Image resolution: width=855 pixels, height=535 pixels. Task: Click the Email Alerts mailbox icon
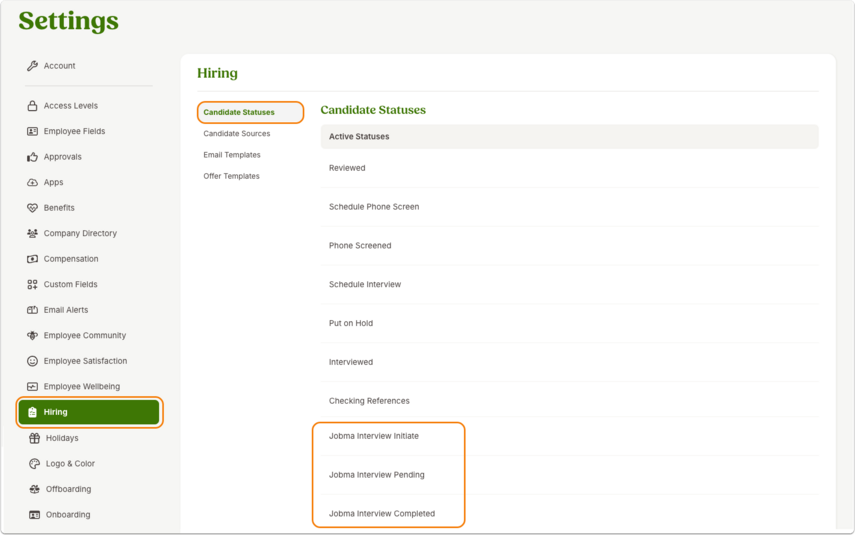pyautogui.click(x=32, y=310)
